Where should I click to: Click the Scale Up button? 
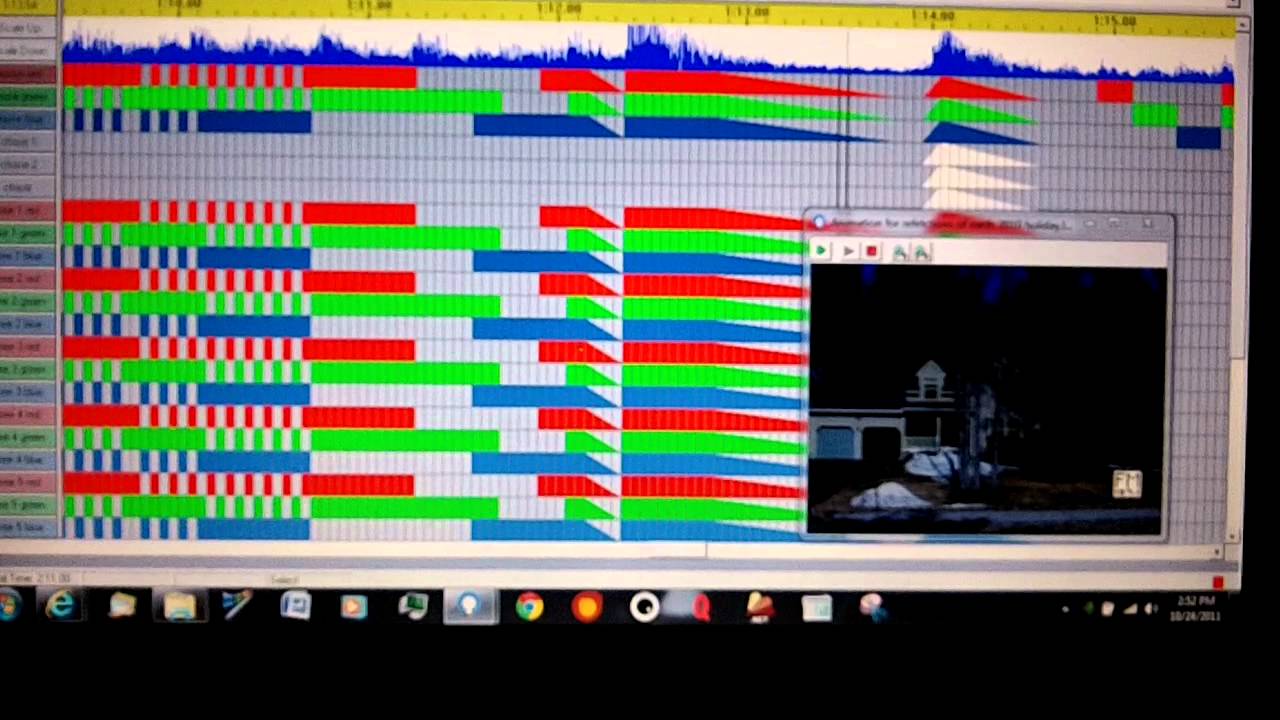coord(28,28)
